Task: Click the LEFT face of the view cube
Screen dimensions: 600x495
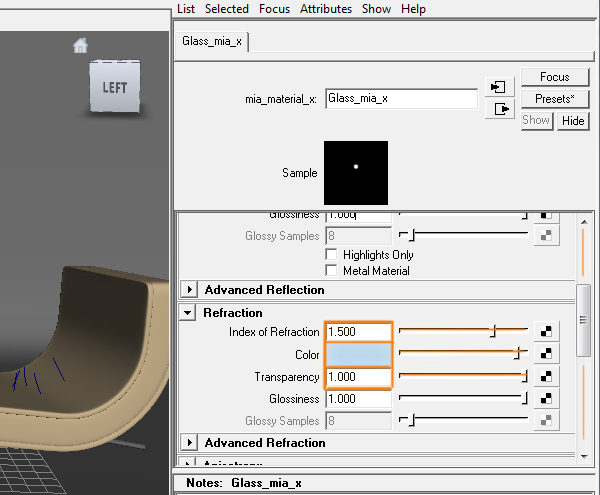Action: pos(115,87)
